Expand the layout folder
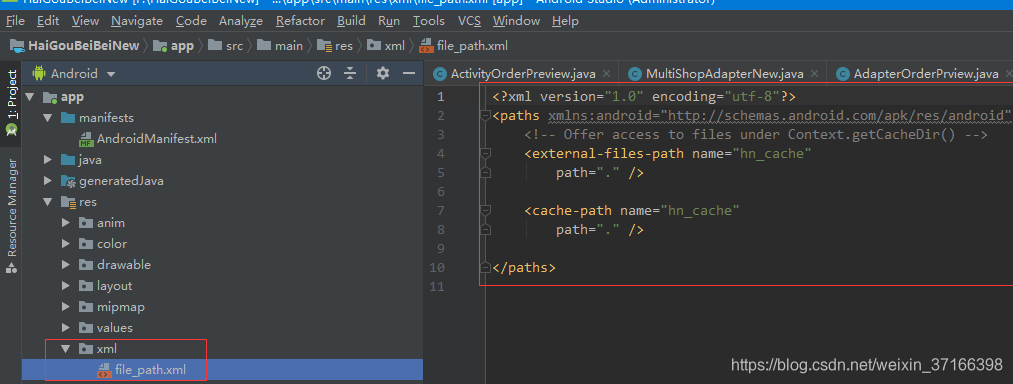Image resolution: width=1013 pixels, height=384 pixels. pyautogui.click(x=65, y=286)
